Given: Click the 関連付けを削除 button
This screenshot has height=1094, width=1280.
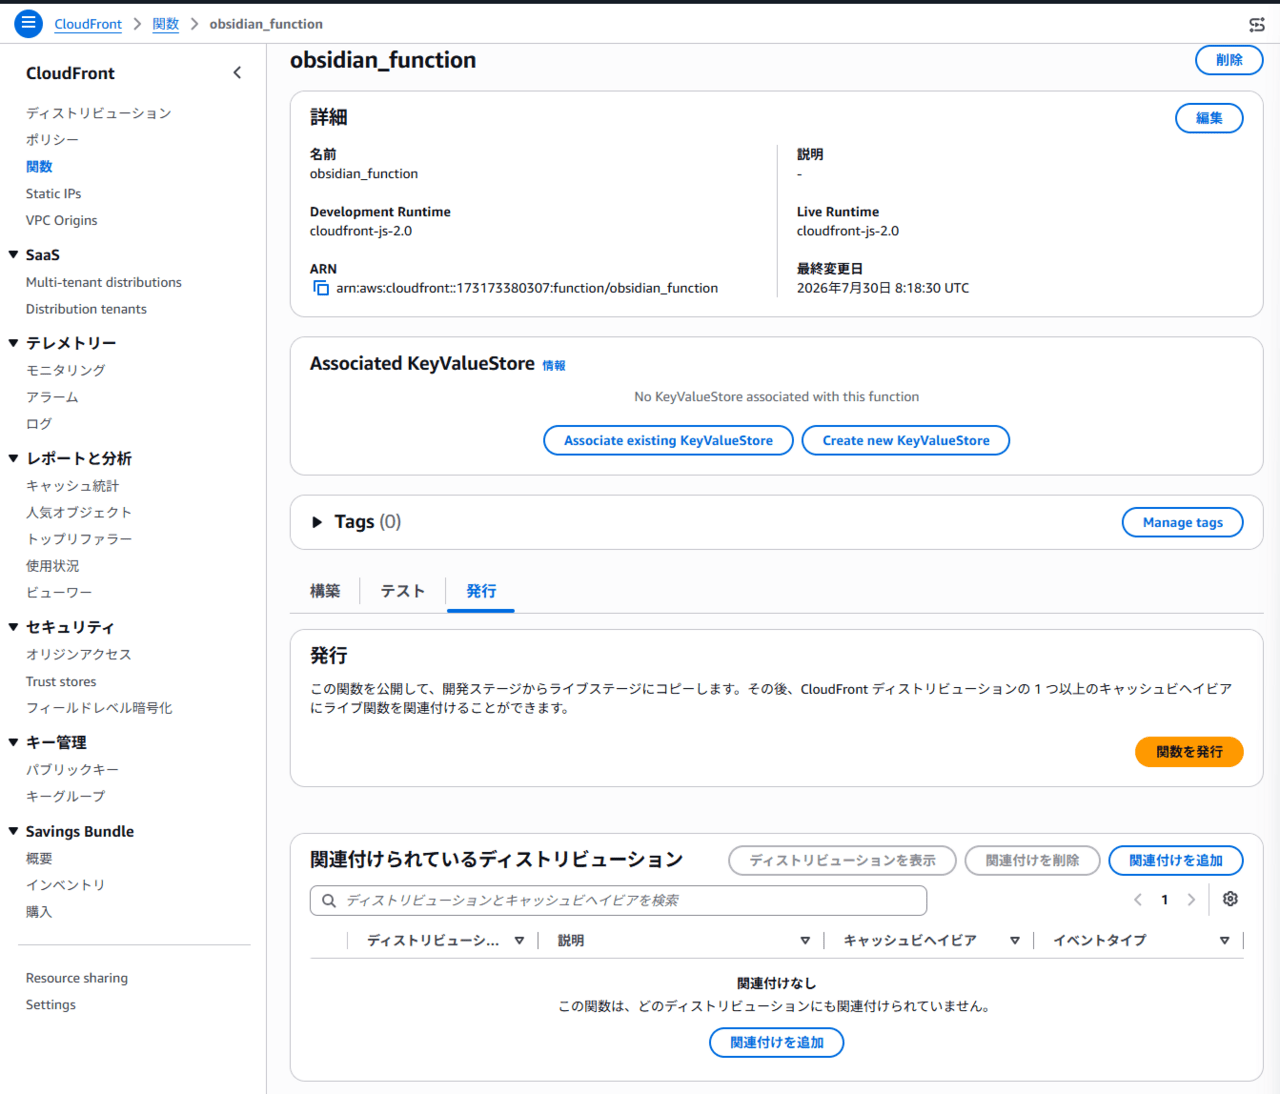Looking at the screenshot, I should click(1032, 861).
